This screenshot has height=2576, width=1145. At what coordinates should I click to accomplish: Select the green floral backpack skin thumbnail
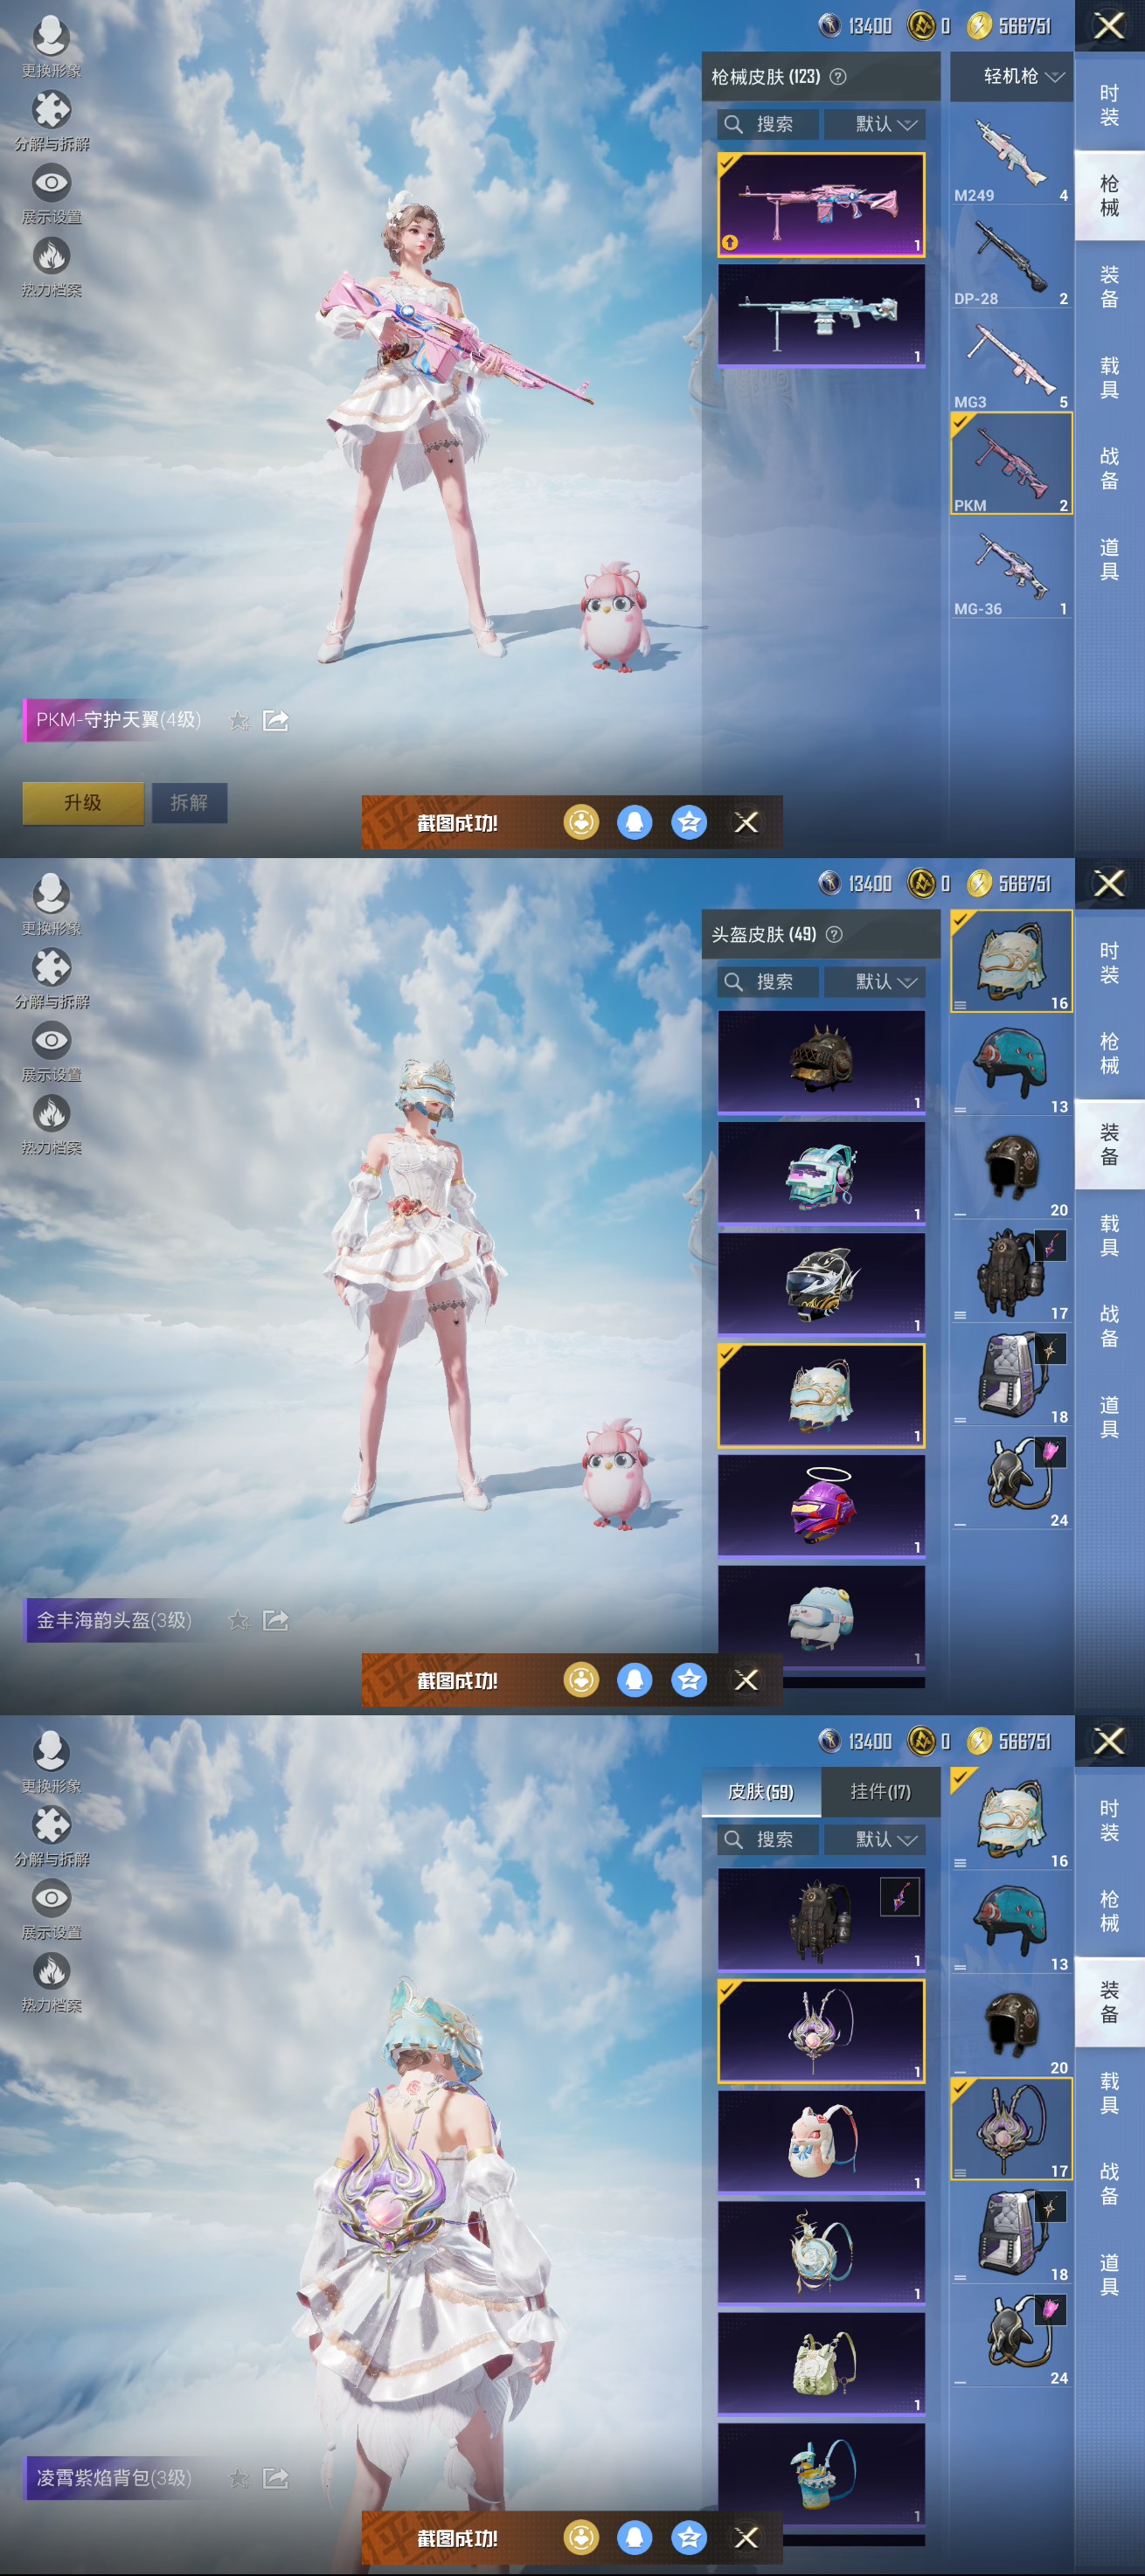[821, 2364]
